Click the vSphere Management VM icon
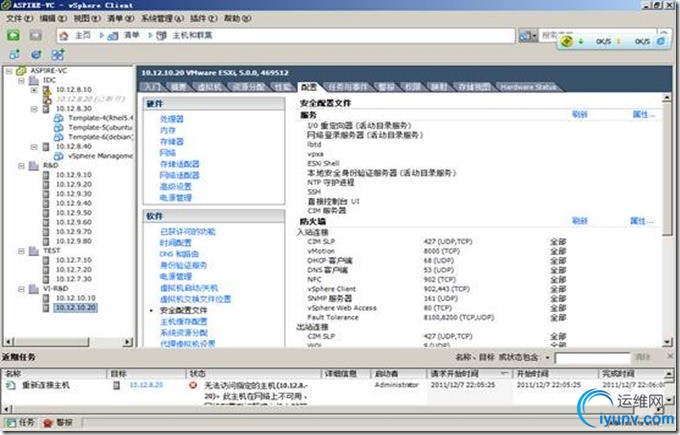The image size is (680, 435). coord(59,156)
